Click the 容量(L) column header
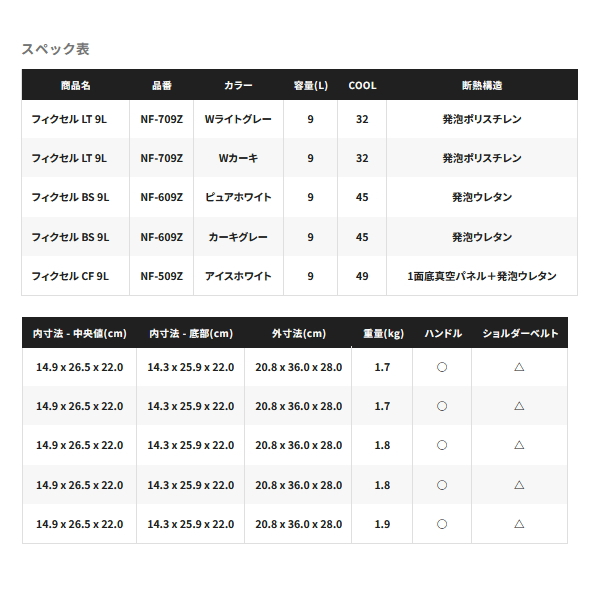Image resolution: width=600 pixels, height=600 pixels. (310, 85)
